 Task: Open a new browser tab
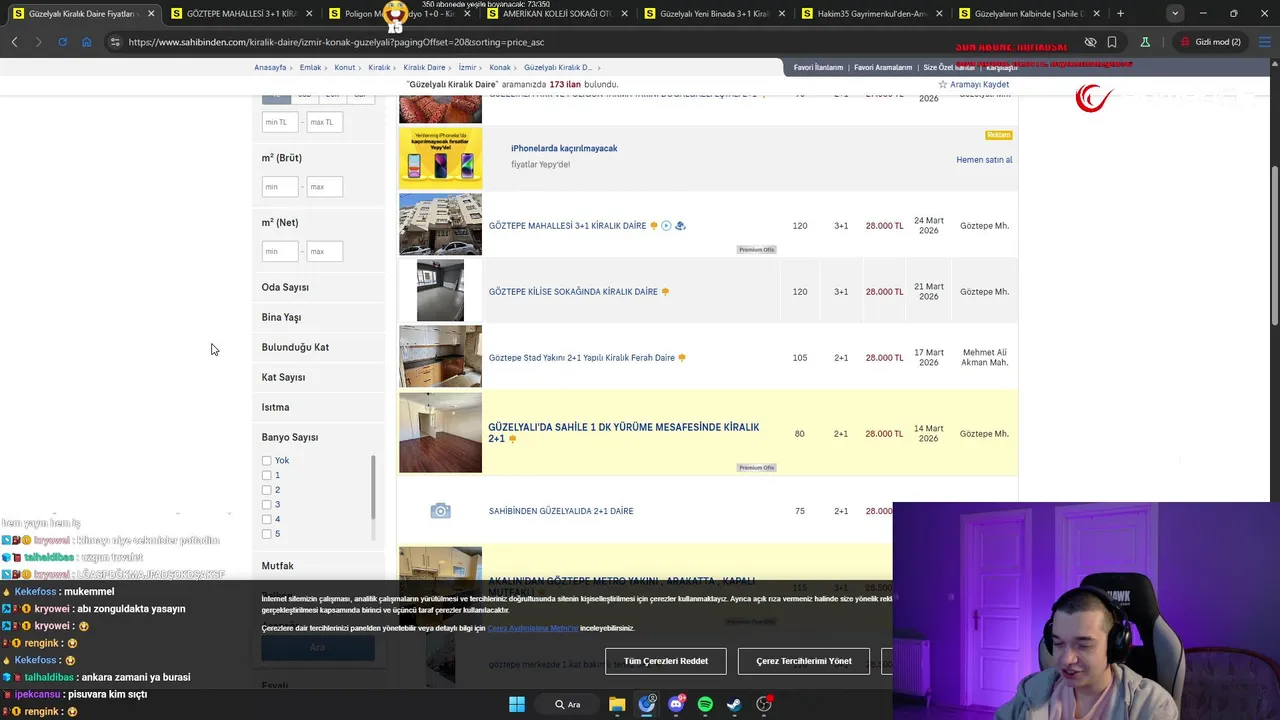[1120, 14]
